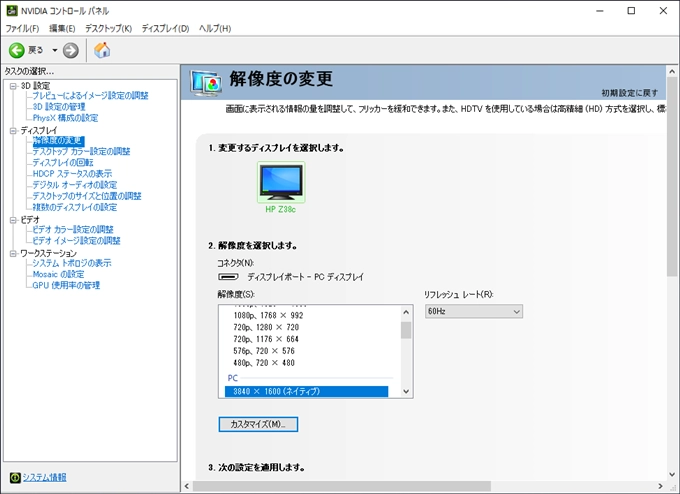Click the システム情報 green info icon

pyautogui.click(x=15, y=477)
